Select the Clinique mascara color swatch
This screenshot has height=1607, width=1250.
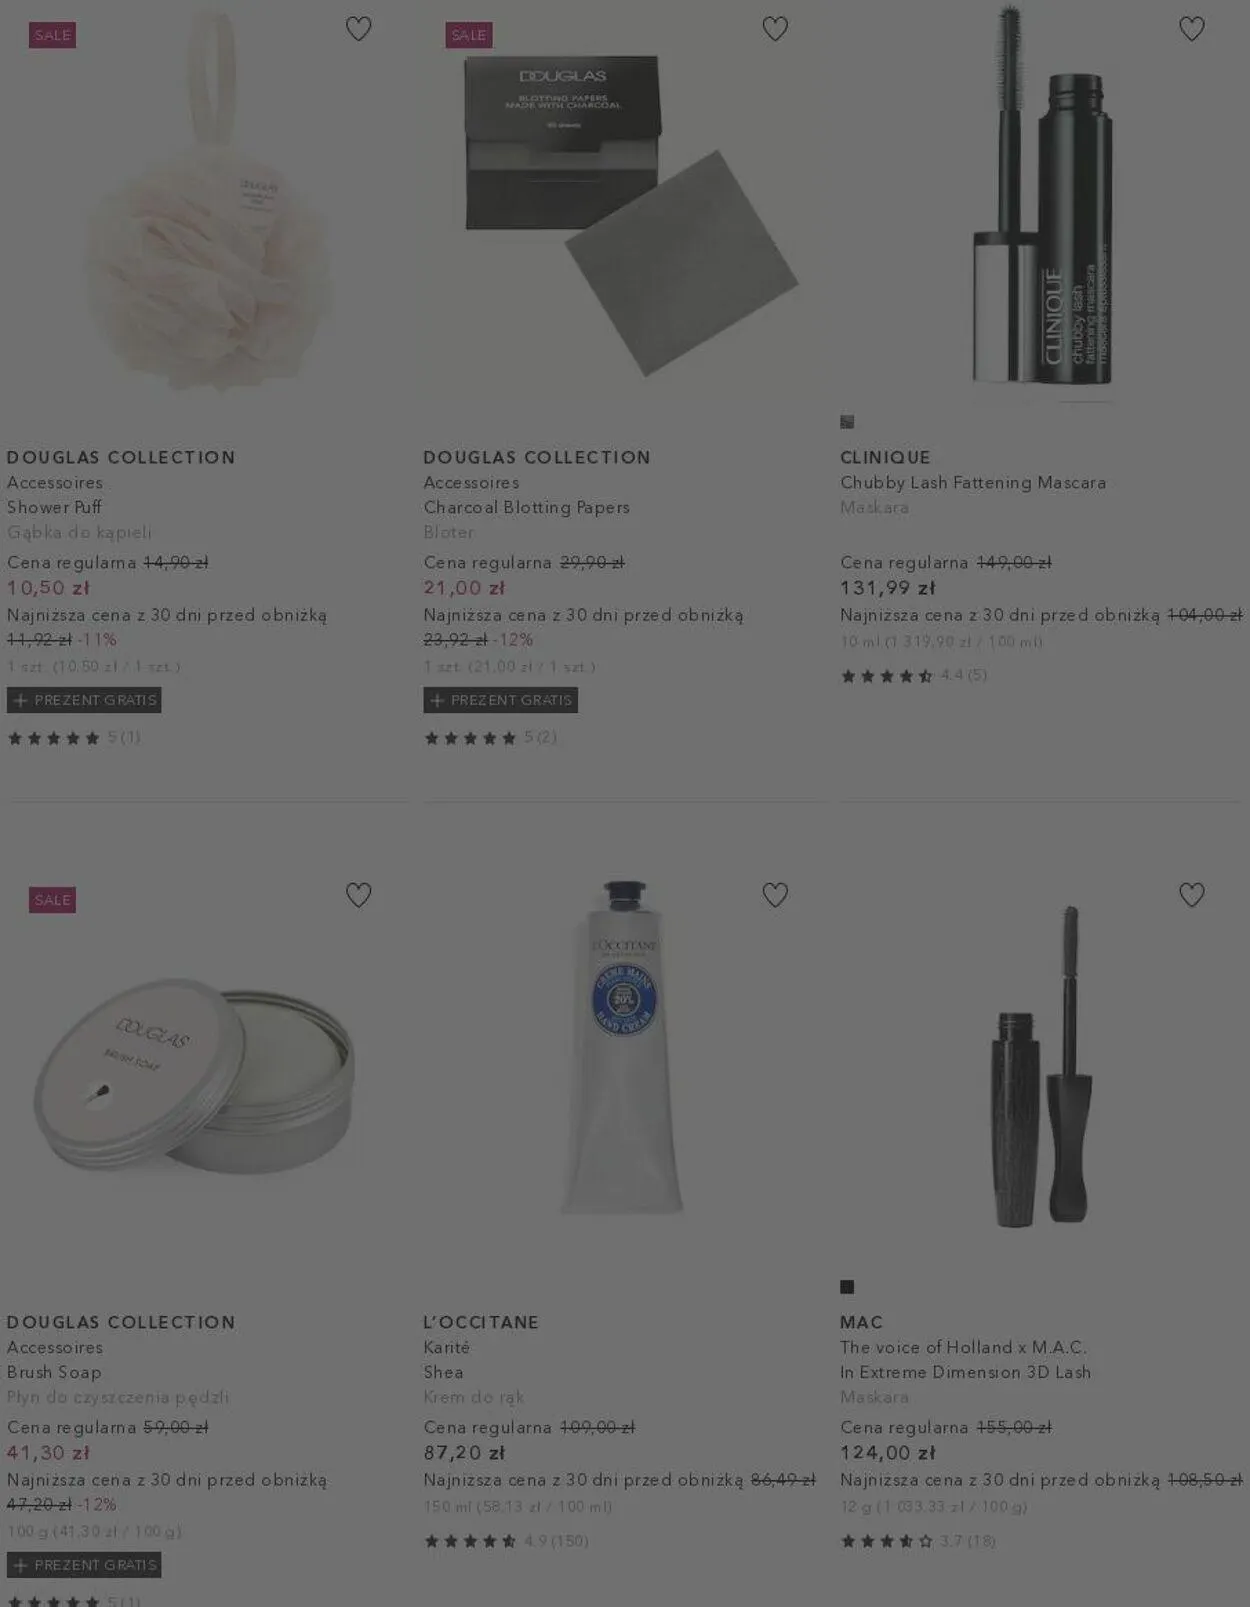847,422
